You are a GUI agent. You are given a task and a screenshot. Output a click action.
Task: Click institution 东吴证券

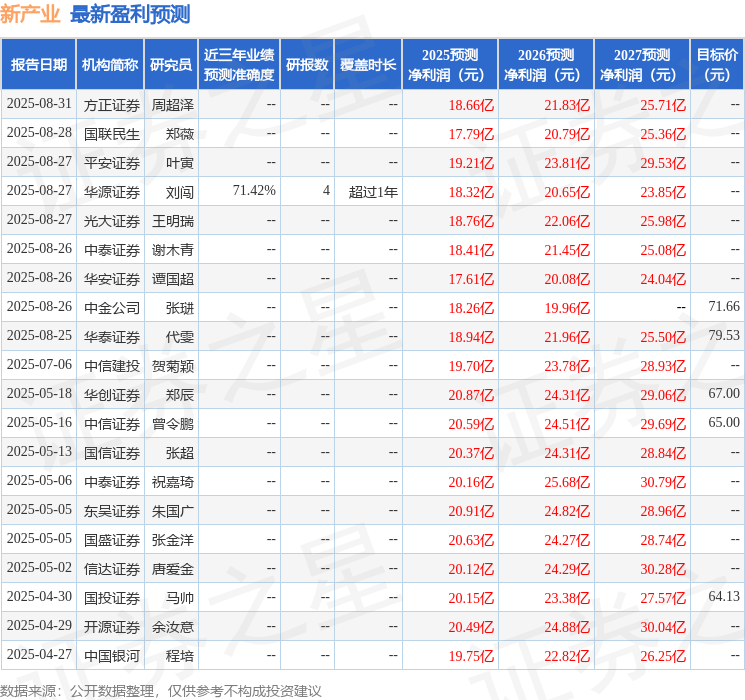coord(112,511)
